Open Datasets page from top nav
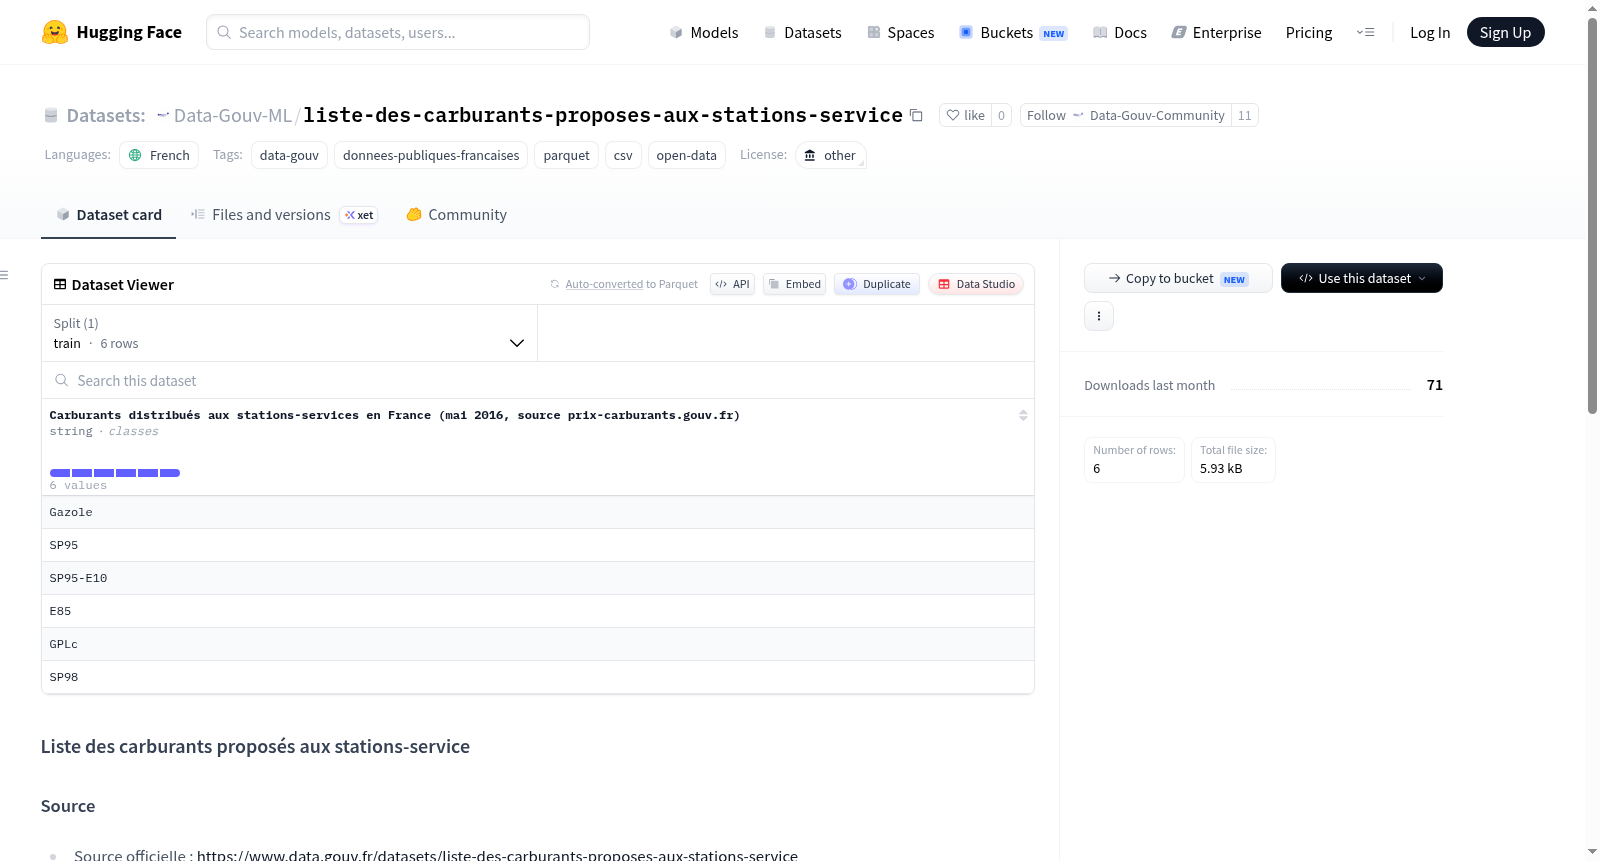 pyautogui.click(x=803, y=32)
